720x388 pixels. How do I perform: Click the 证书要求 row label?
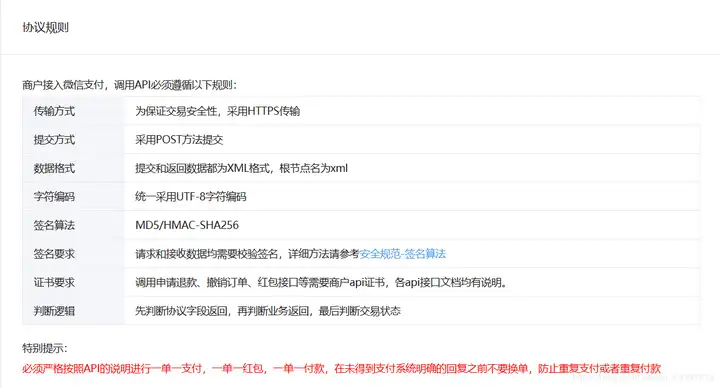[54, 282]
